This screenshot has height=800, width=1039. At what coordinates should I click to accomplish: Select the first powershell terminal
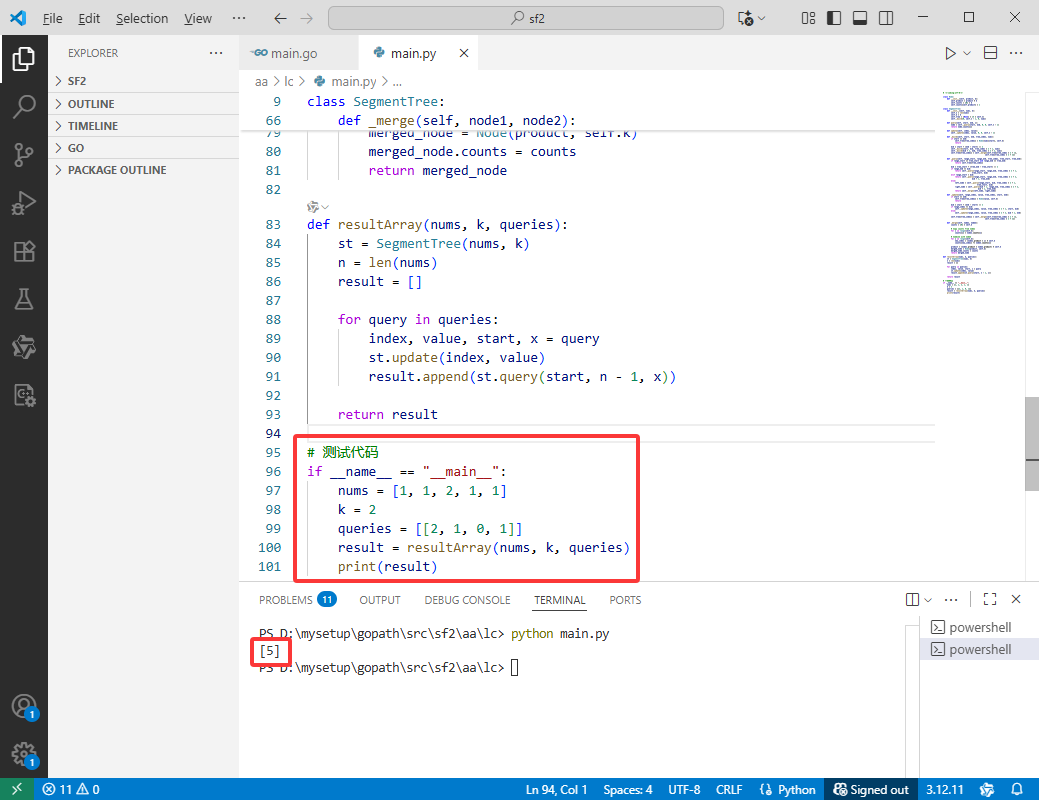(979, 627)
